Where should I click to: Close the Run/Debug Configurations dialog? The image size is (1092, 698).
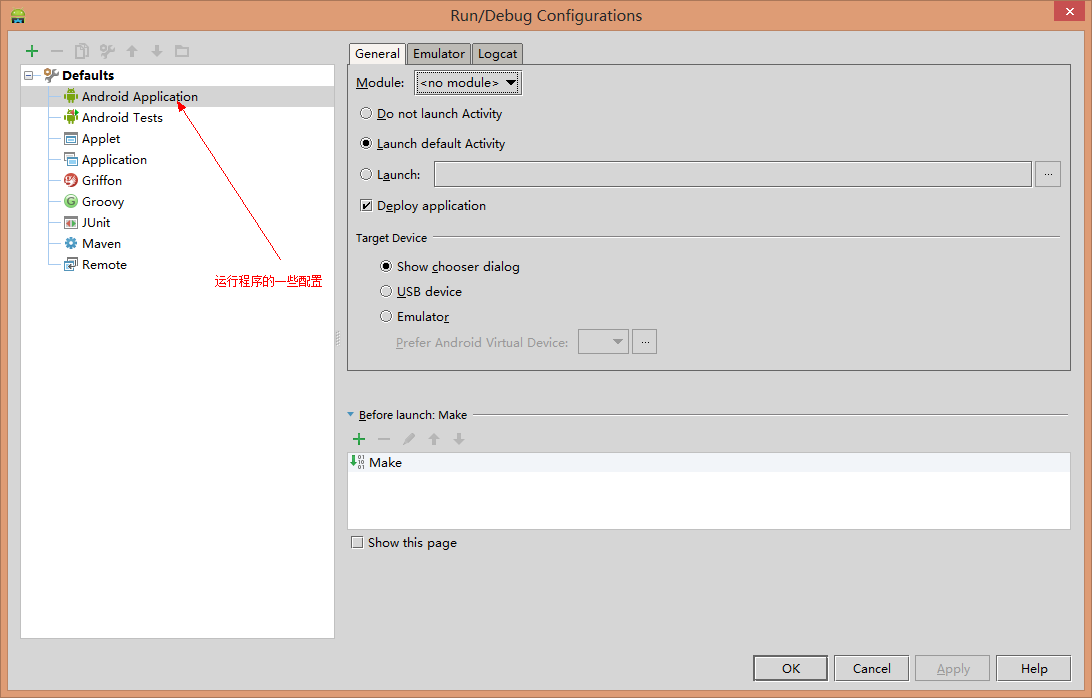tap(1070, 11)
